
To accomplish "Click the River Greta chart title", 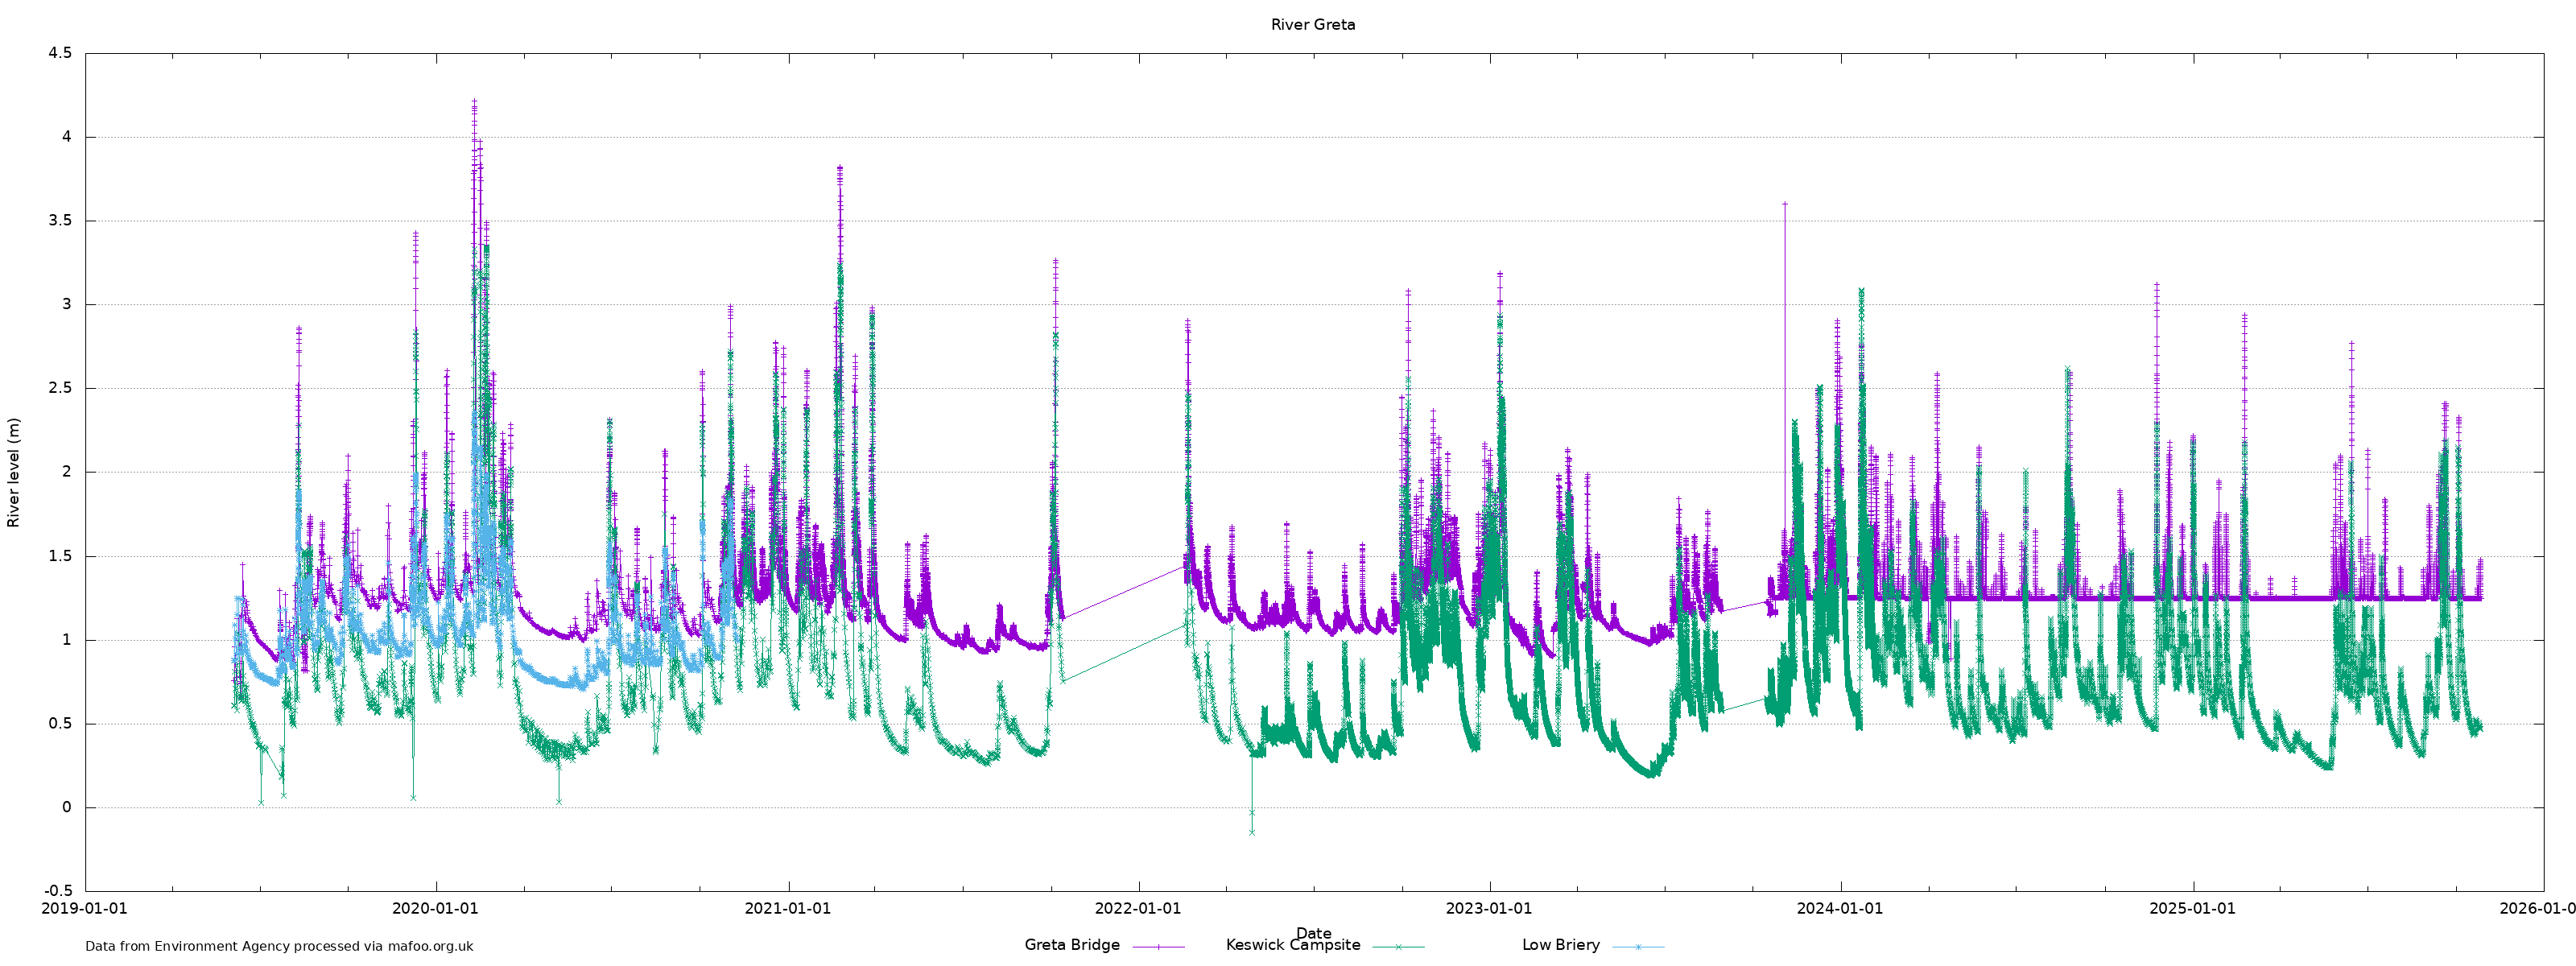I will (1312, 25).
